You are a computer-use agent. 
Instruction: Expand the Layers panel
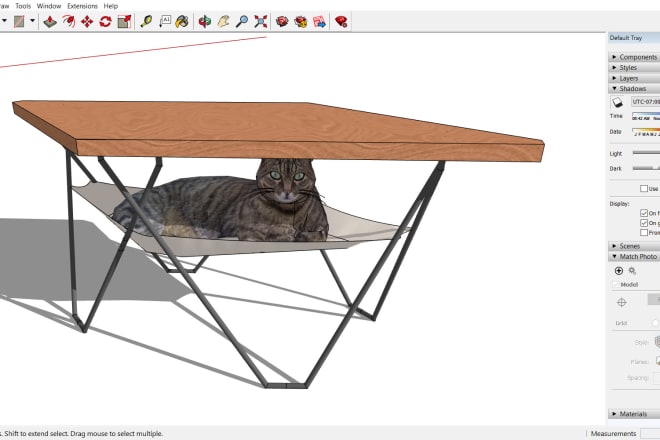634,78
